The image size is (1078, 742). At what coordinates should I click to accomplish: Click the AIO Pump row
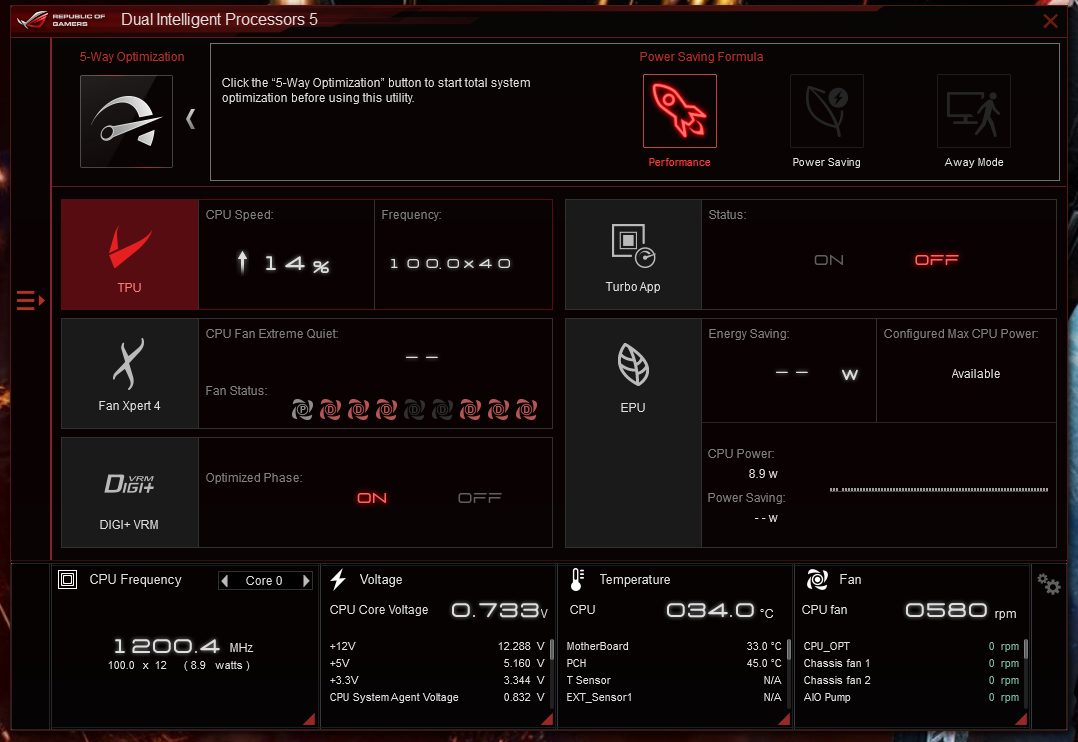911,697
